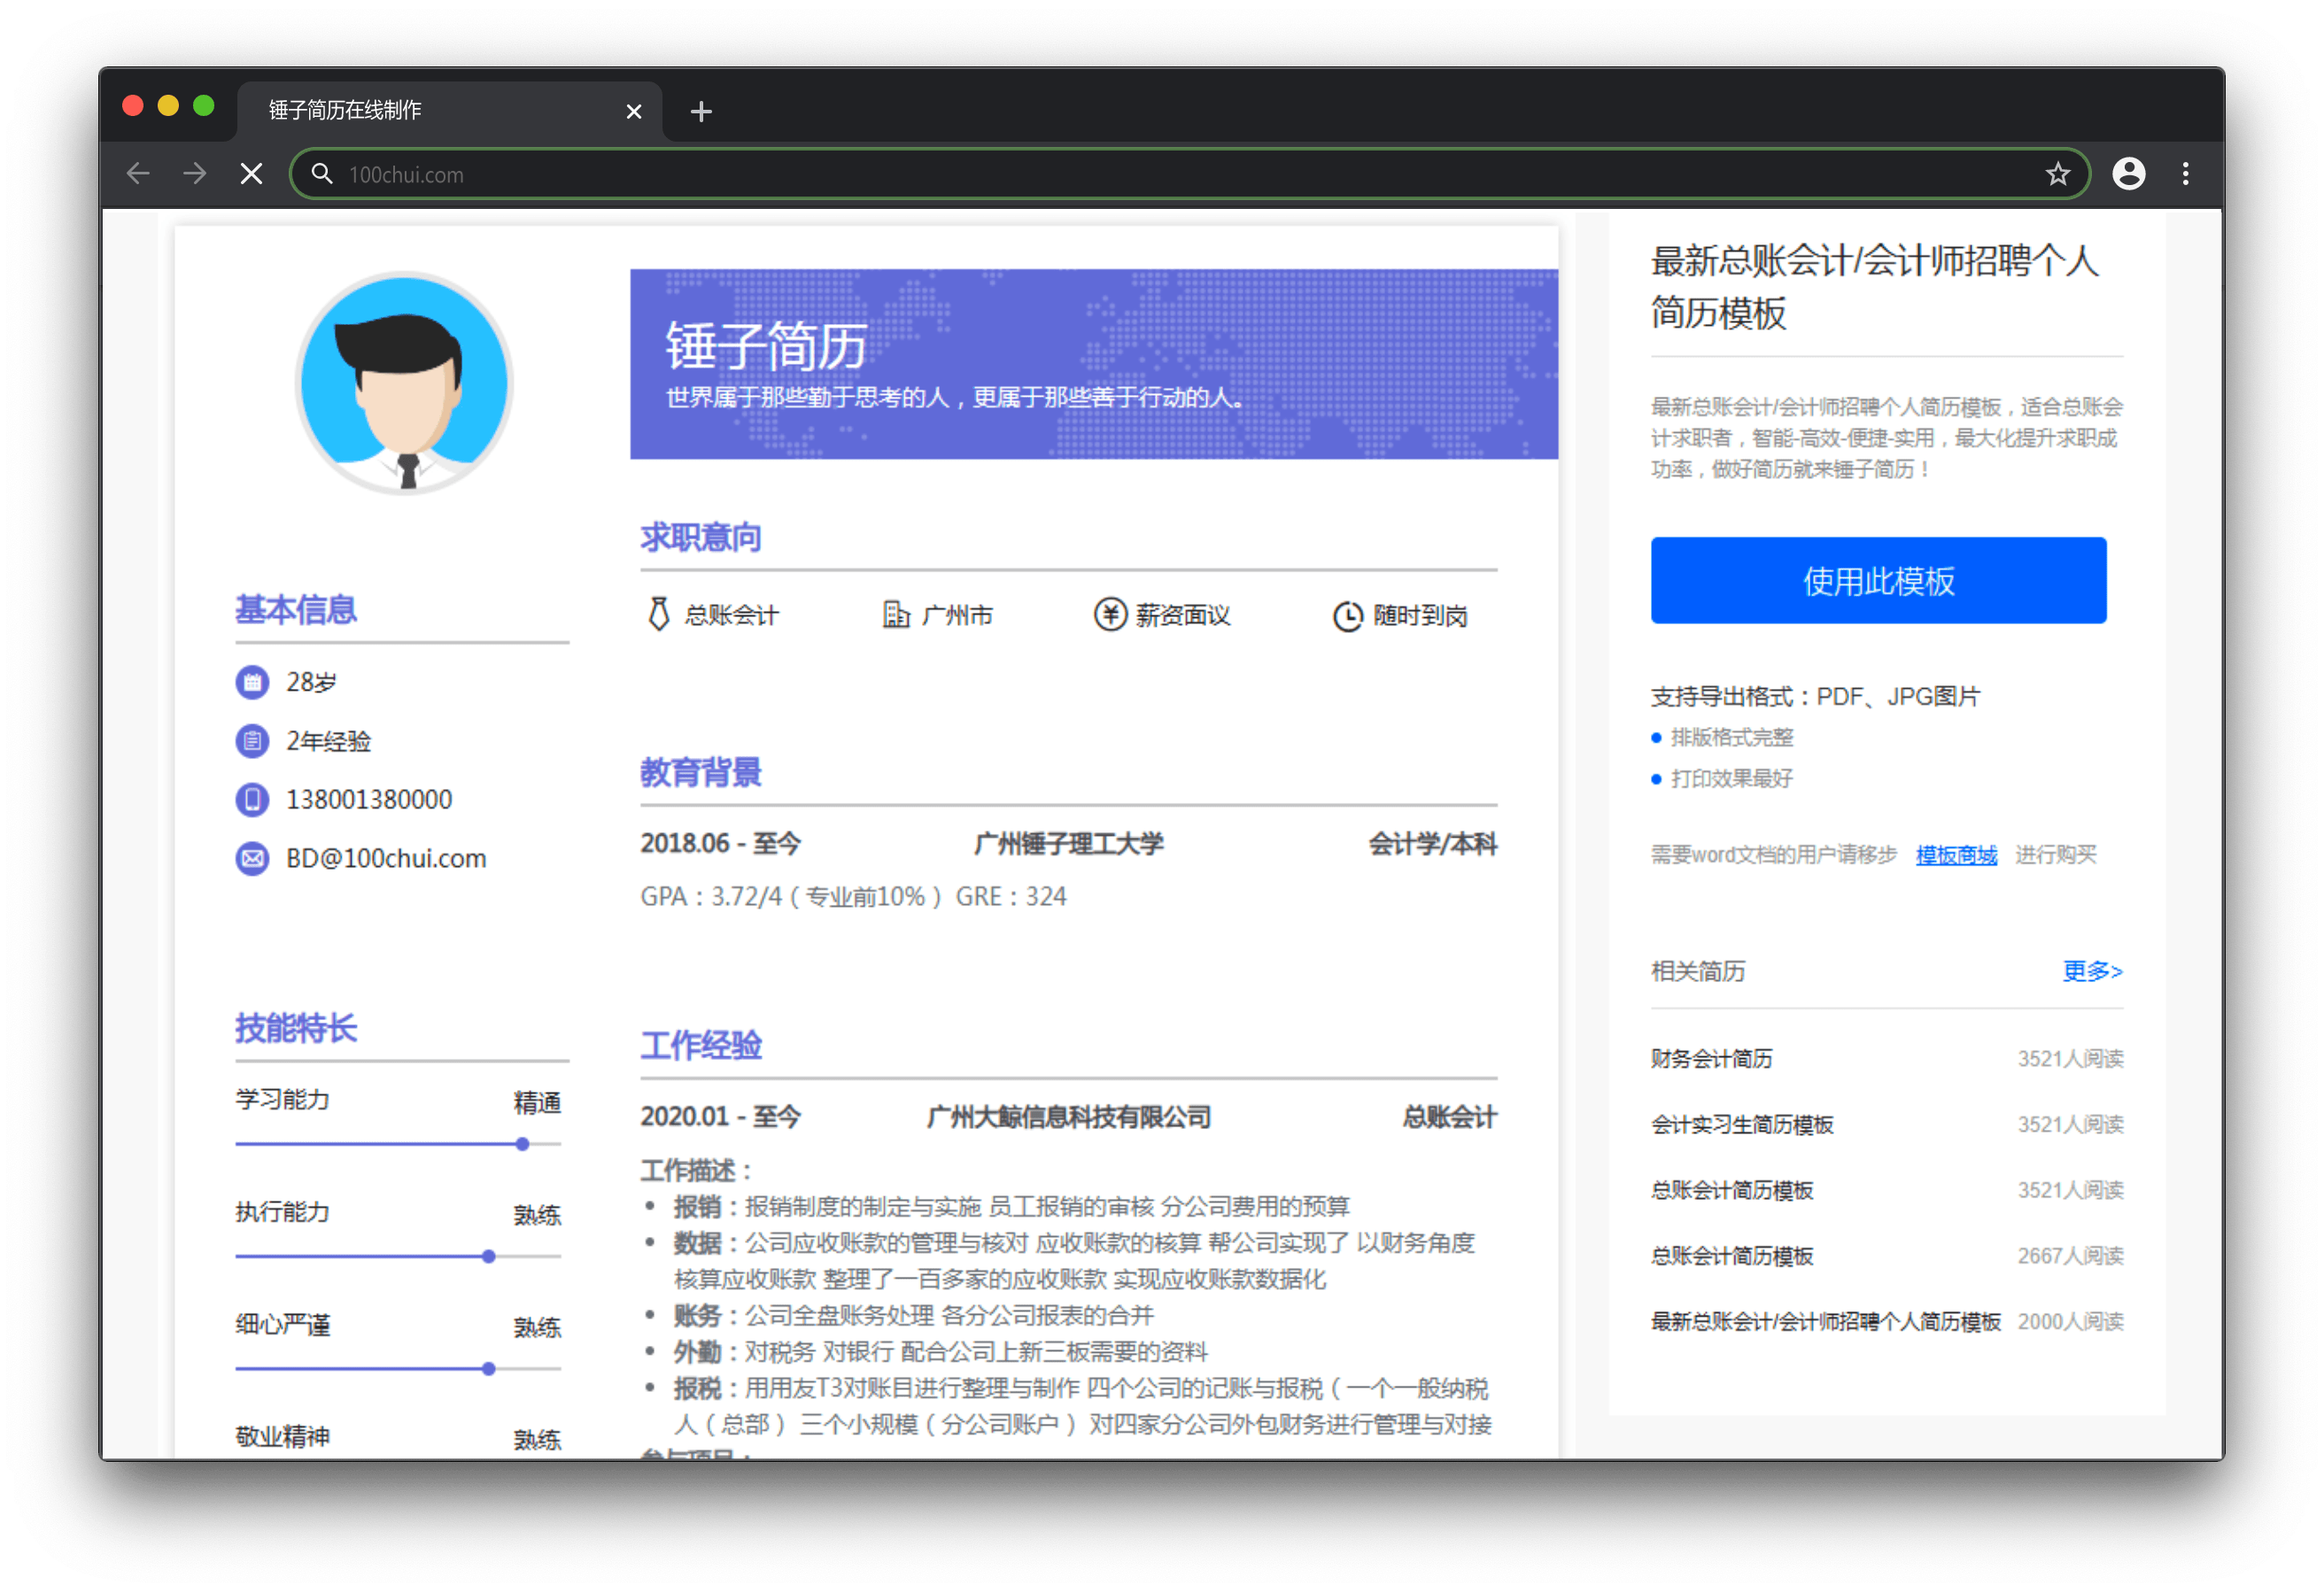This screenshot has width=2324, height=1592.
Task: Click the 排版格式完整 bullet item
Action: click(x=1731, y=738)
